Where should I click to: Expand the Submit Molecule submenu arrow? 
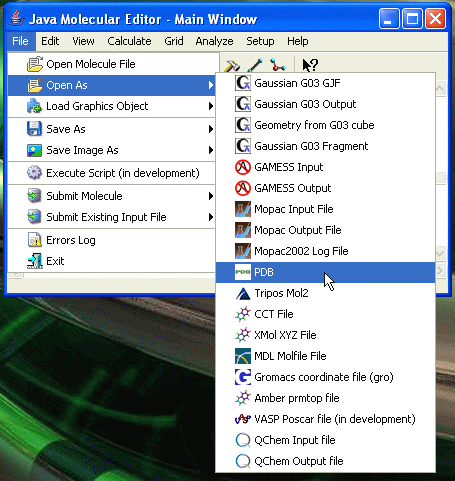coord(211,196)
